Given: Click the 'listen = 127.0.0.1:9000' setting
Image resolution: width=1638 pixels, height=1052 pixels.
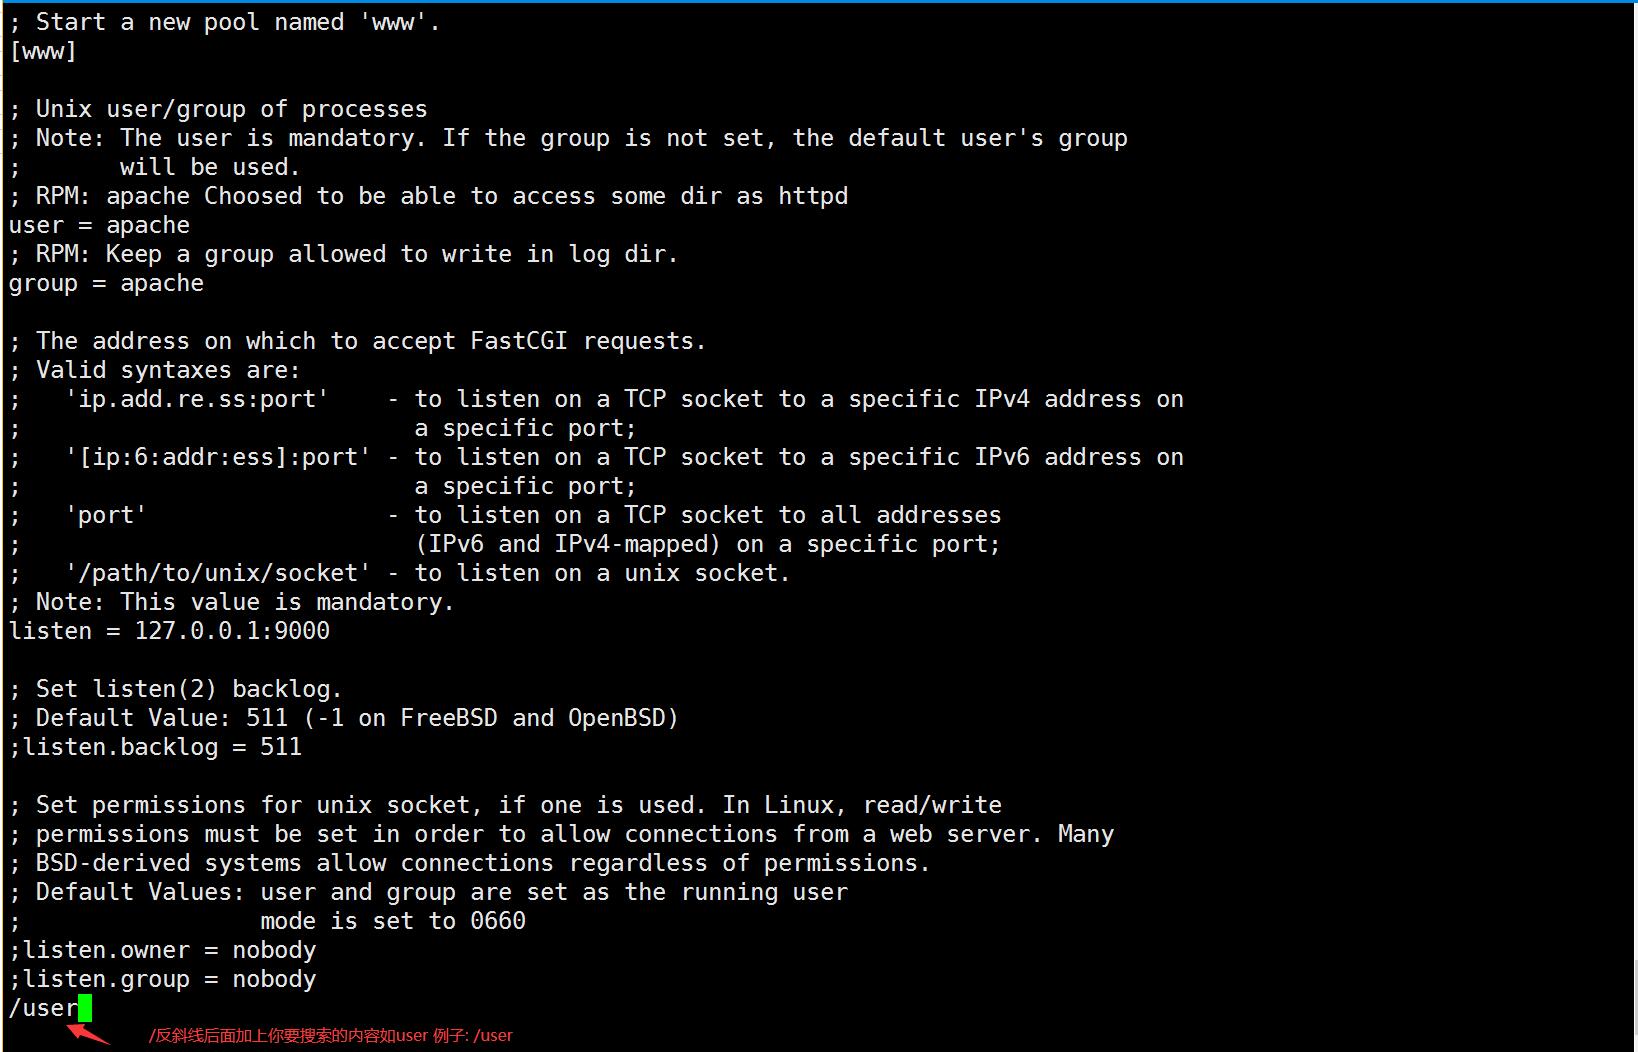Looking at the screenshot, I should [x=169, y=631].
